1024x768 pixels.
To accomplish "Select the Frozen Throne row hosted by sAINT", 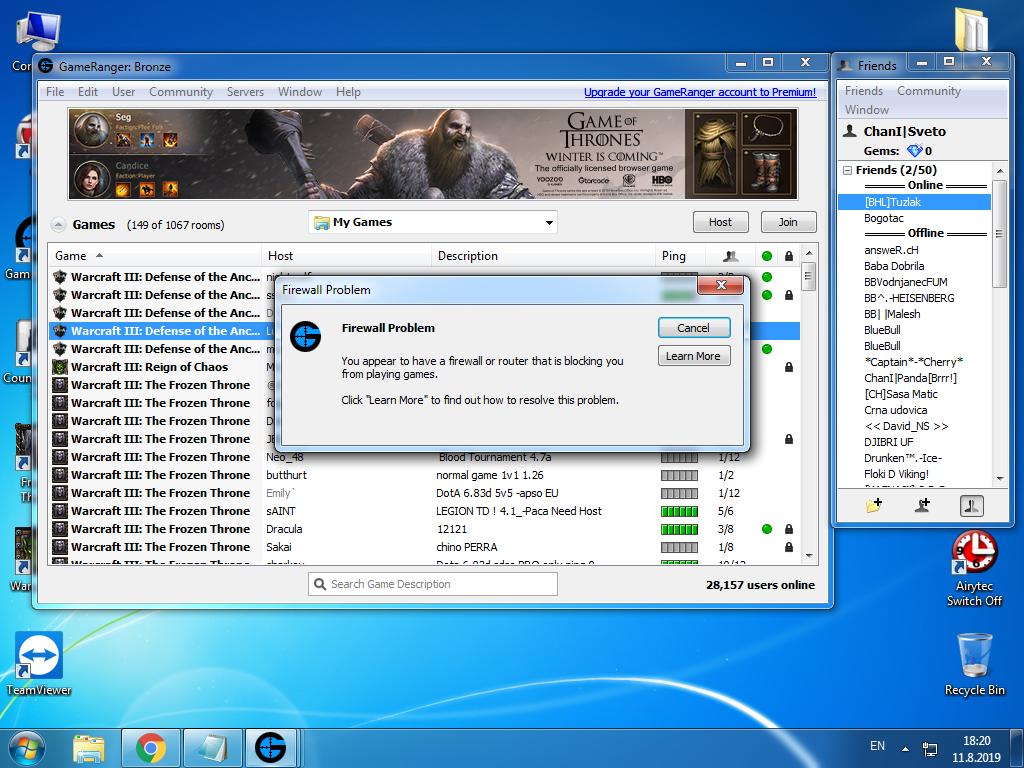I will (x=424, y=511).
